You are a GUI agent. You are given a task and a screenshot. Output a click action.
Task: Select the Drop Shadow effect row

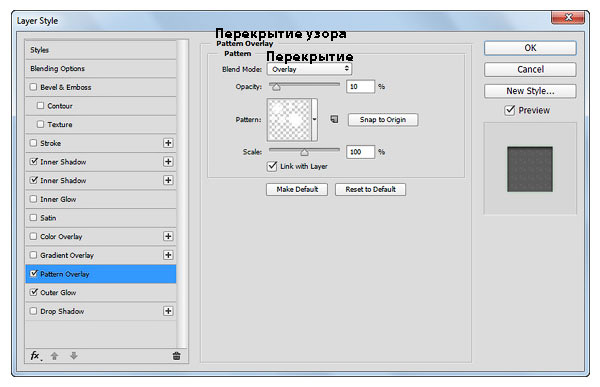coord(101,311)
